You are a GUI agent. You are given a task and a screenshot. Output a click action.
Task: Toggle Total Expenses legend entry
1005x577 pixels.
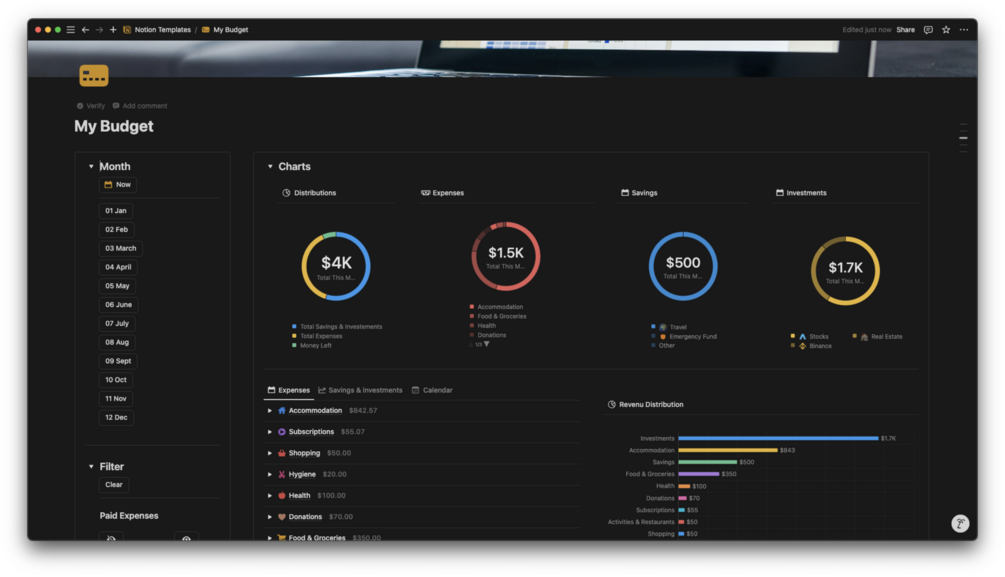point(317,336)
